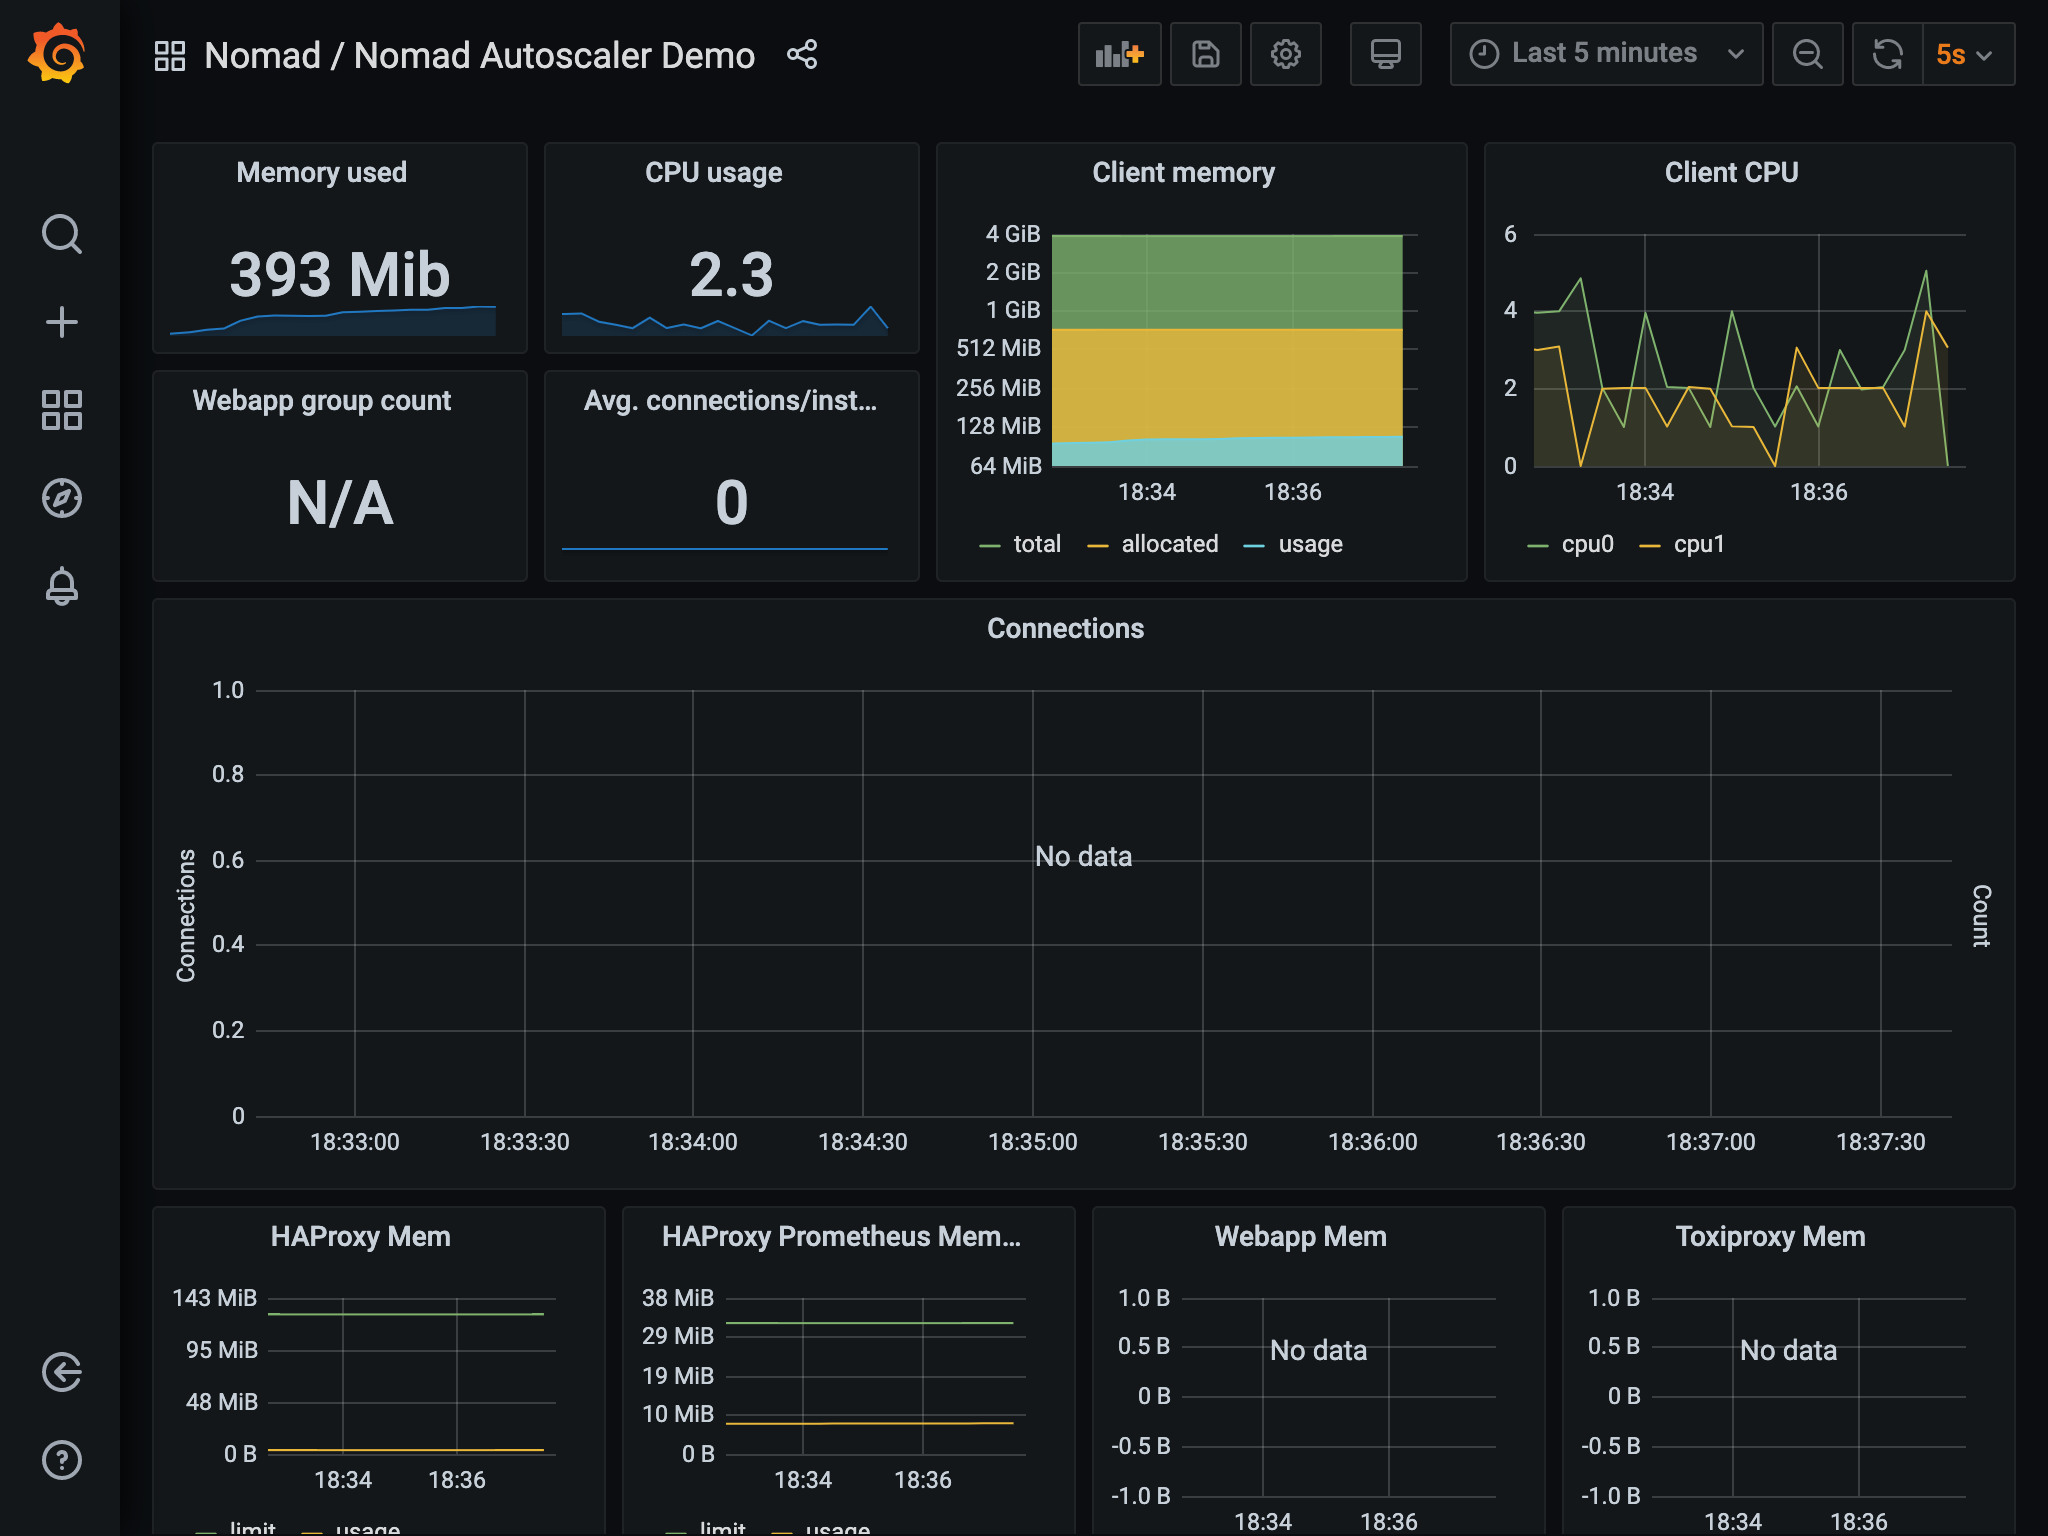Open the Alerting bell icon
The image size is (2048, 1536).
(x=61, y=586)
